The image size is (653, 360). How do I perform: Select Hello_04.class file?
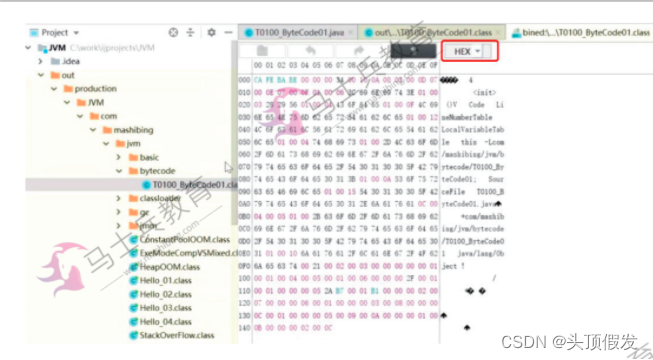(165, 322)
